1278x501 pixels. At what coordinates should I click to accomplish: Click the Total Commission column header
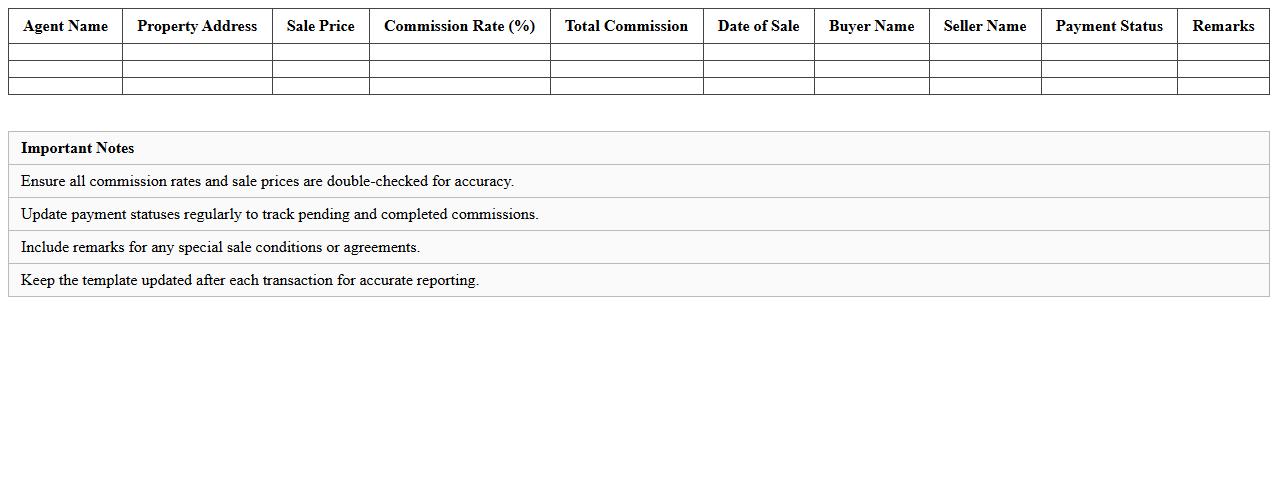(x=626, y=26)
